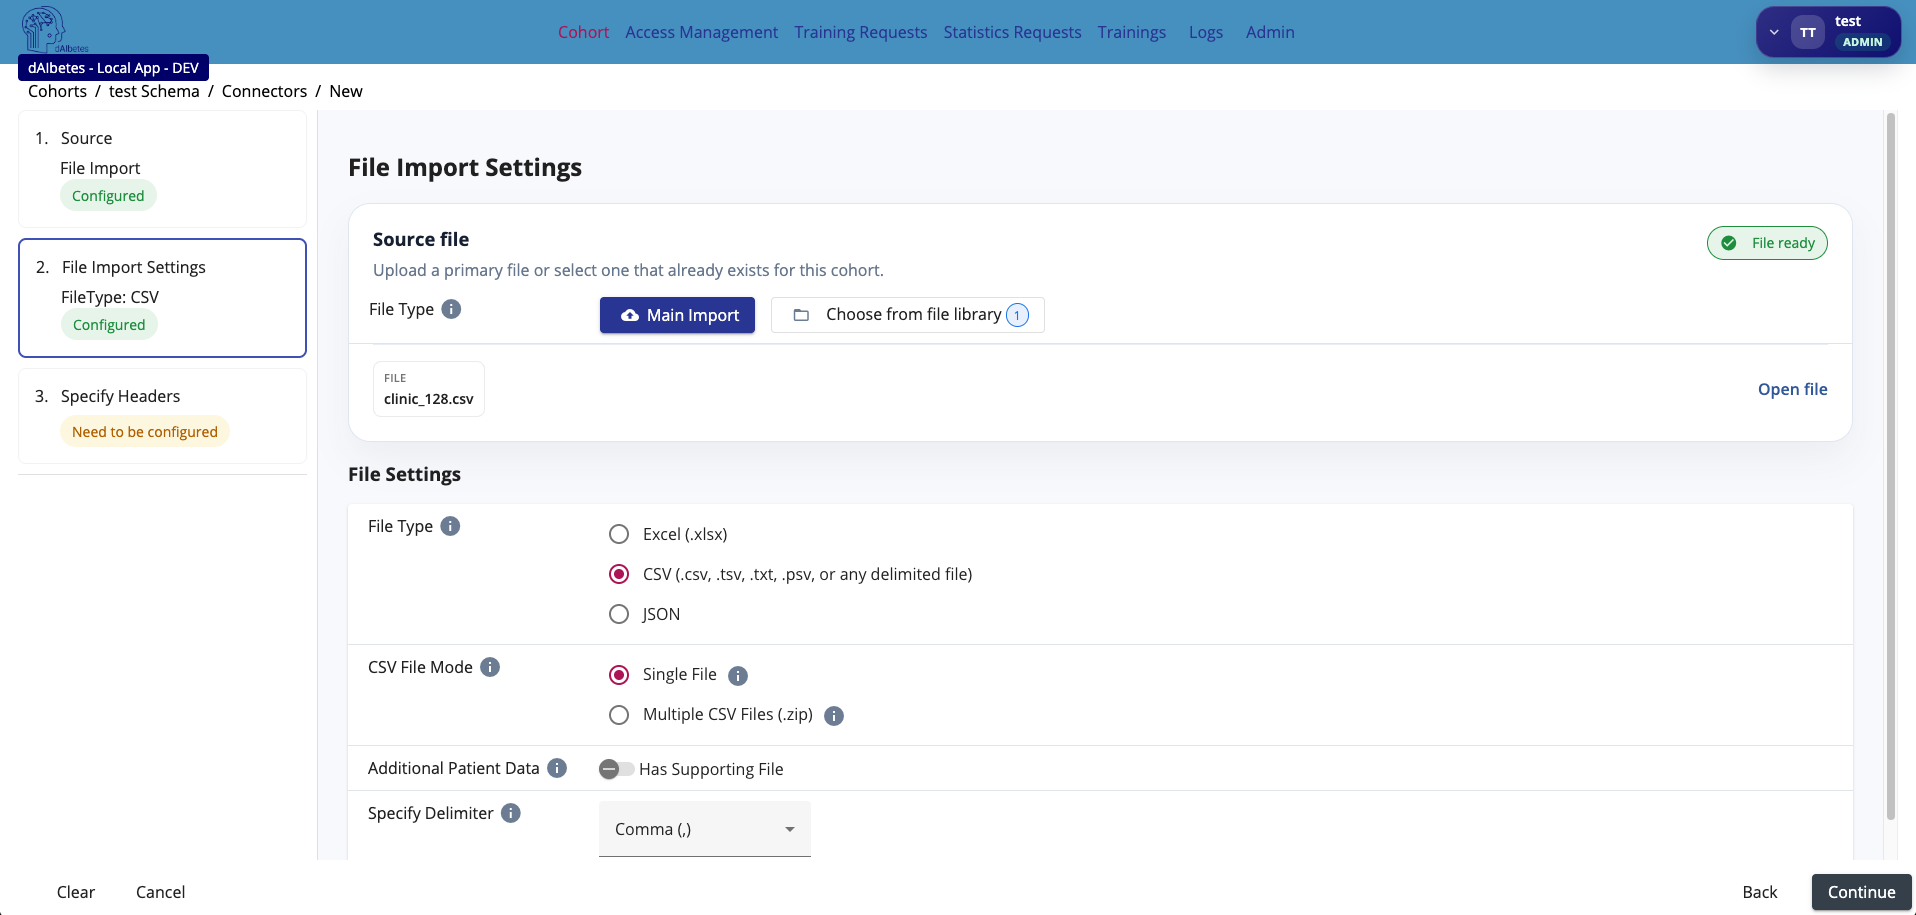This screenshot has height=915, width=1916.
Task: Show info for Specify Delimiter
Action: coord(511,813)
